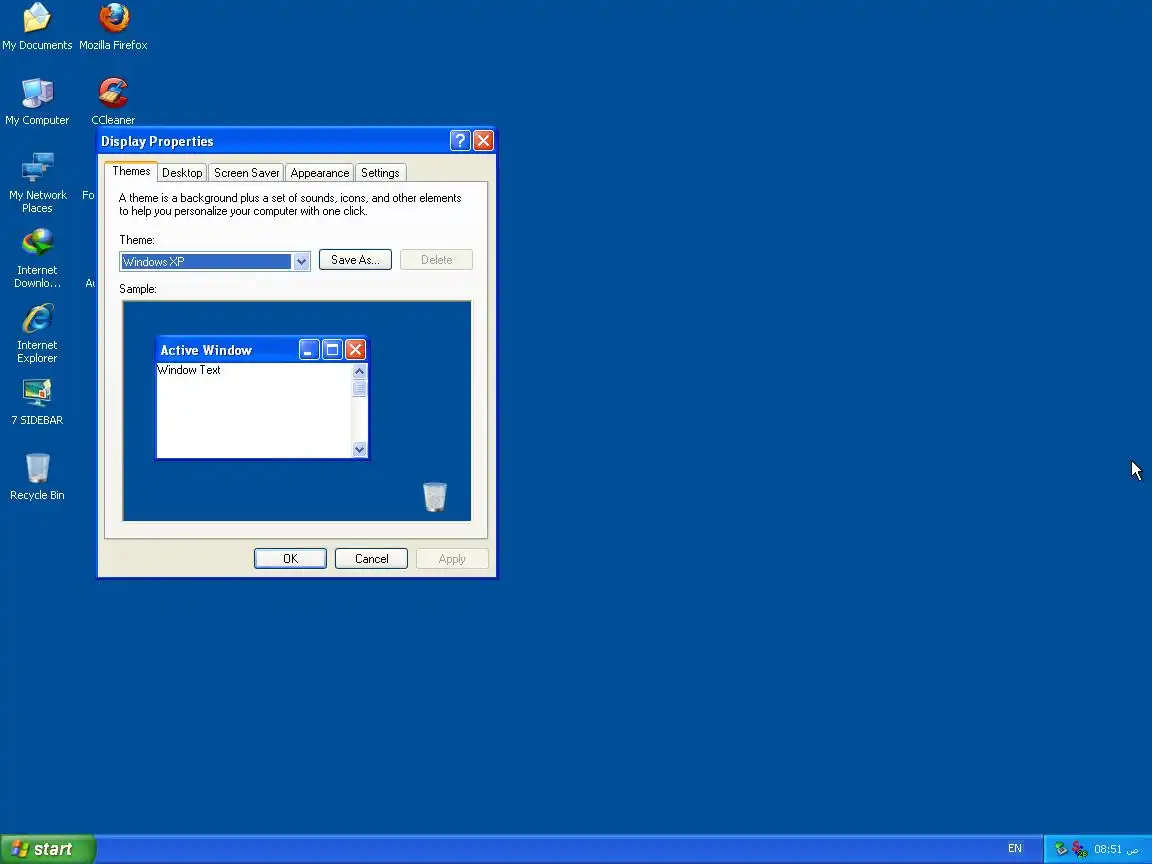Click the Active Window title in the sample
Screen dimensions: 1152x864
click(206, 350)
